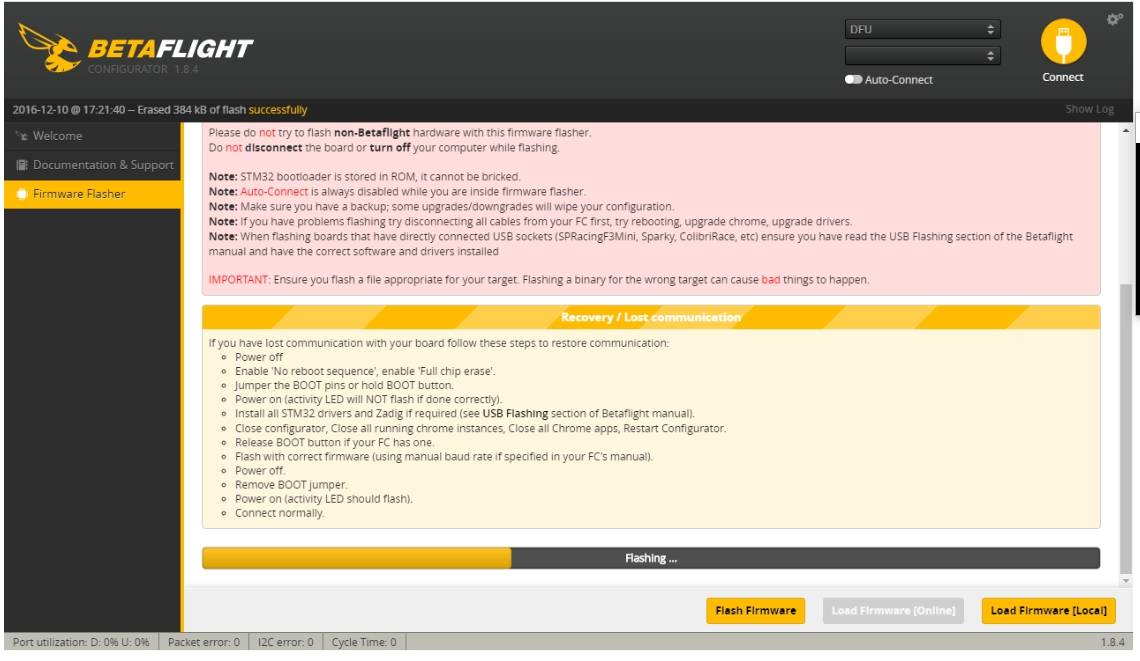Click the 'Remove BOOT jumper.' step
Image resolution: width=1140 pixels, height=661 pixels.
[x=291, y=485]
